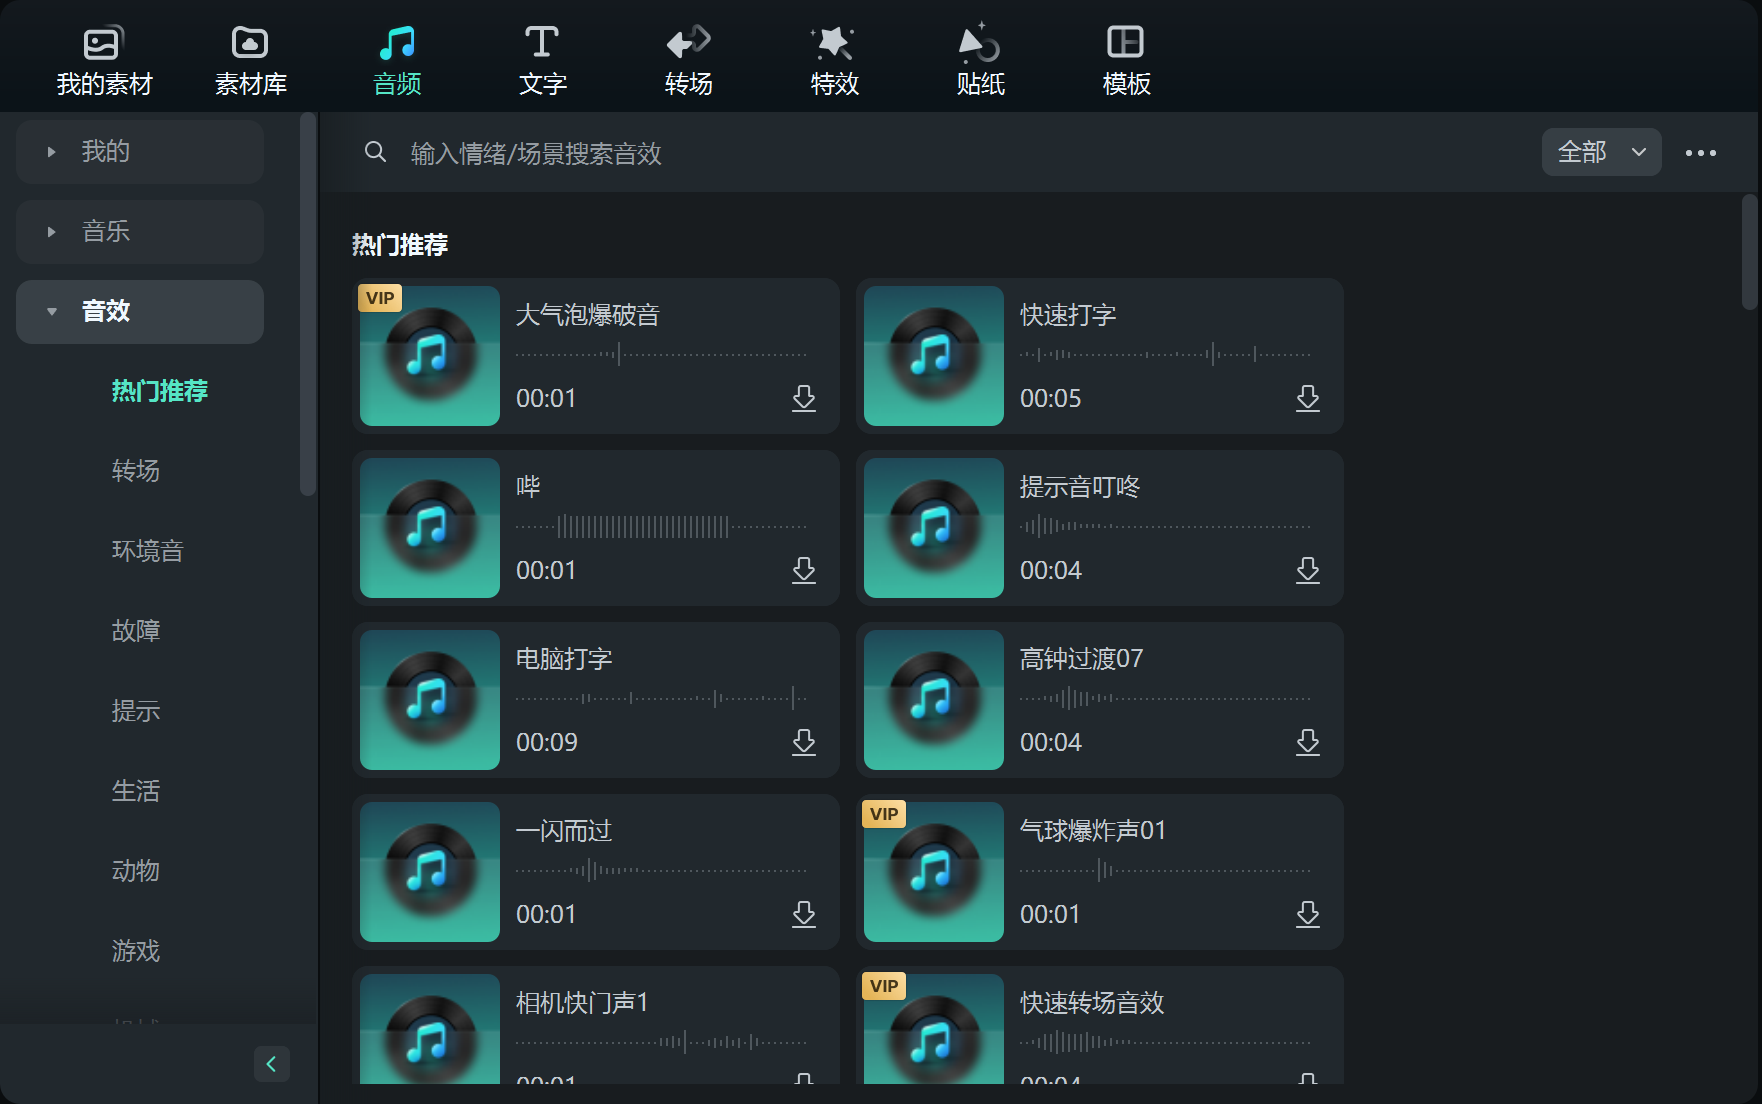This screenshot has width=1762, height=1104.
Task: Switch to the 素材库 tab
Action: pos(249,57)
